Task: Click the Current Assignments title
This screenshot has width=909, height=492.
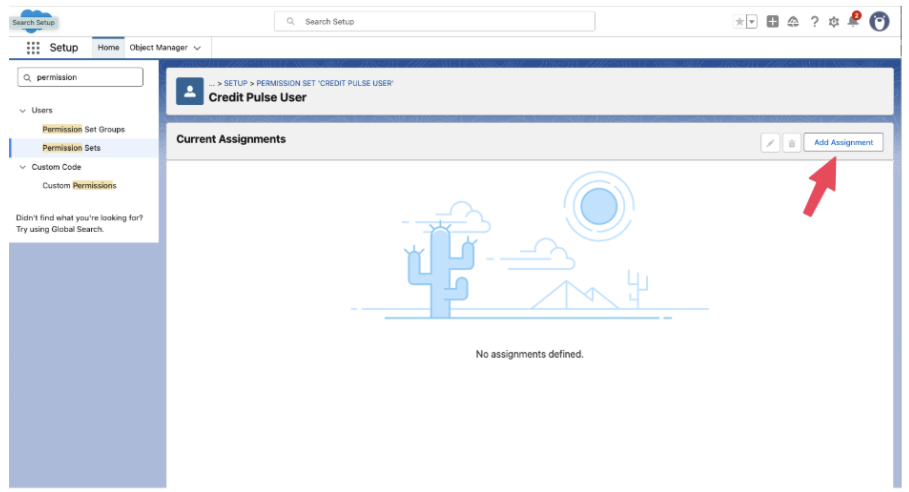Action: point(231,139)
